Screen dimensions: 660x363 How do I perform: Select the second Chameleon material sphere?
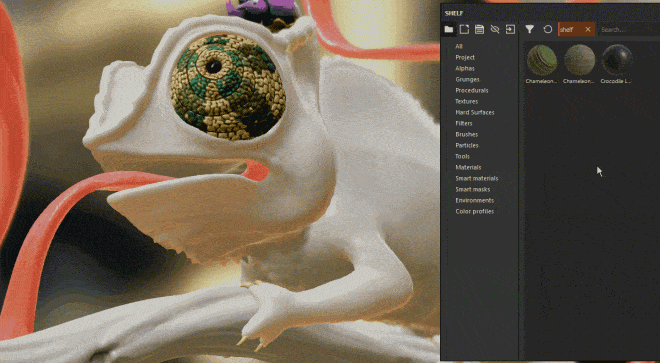pyautogui.click(x=580, y=60)
